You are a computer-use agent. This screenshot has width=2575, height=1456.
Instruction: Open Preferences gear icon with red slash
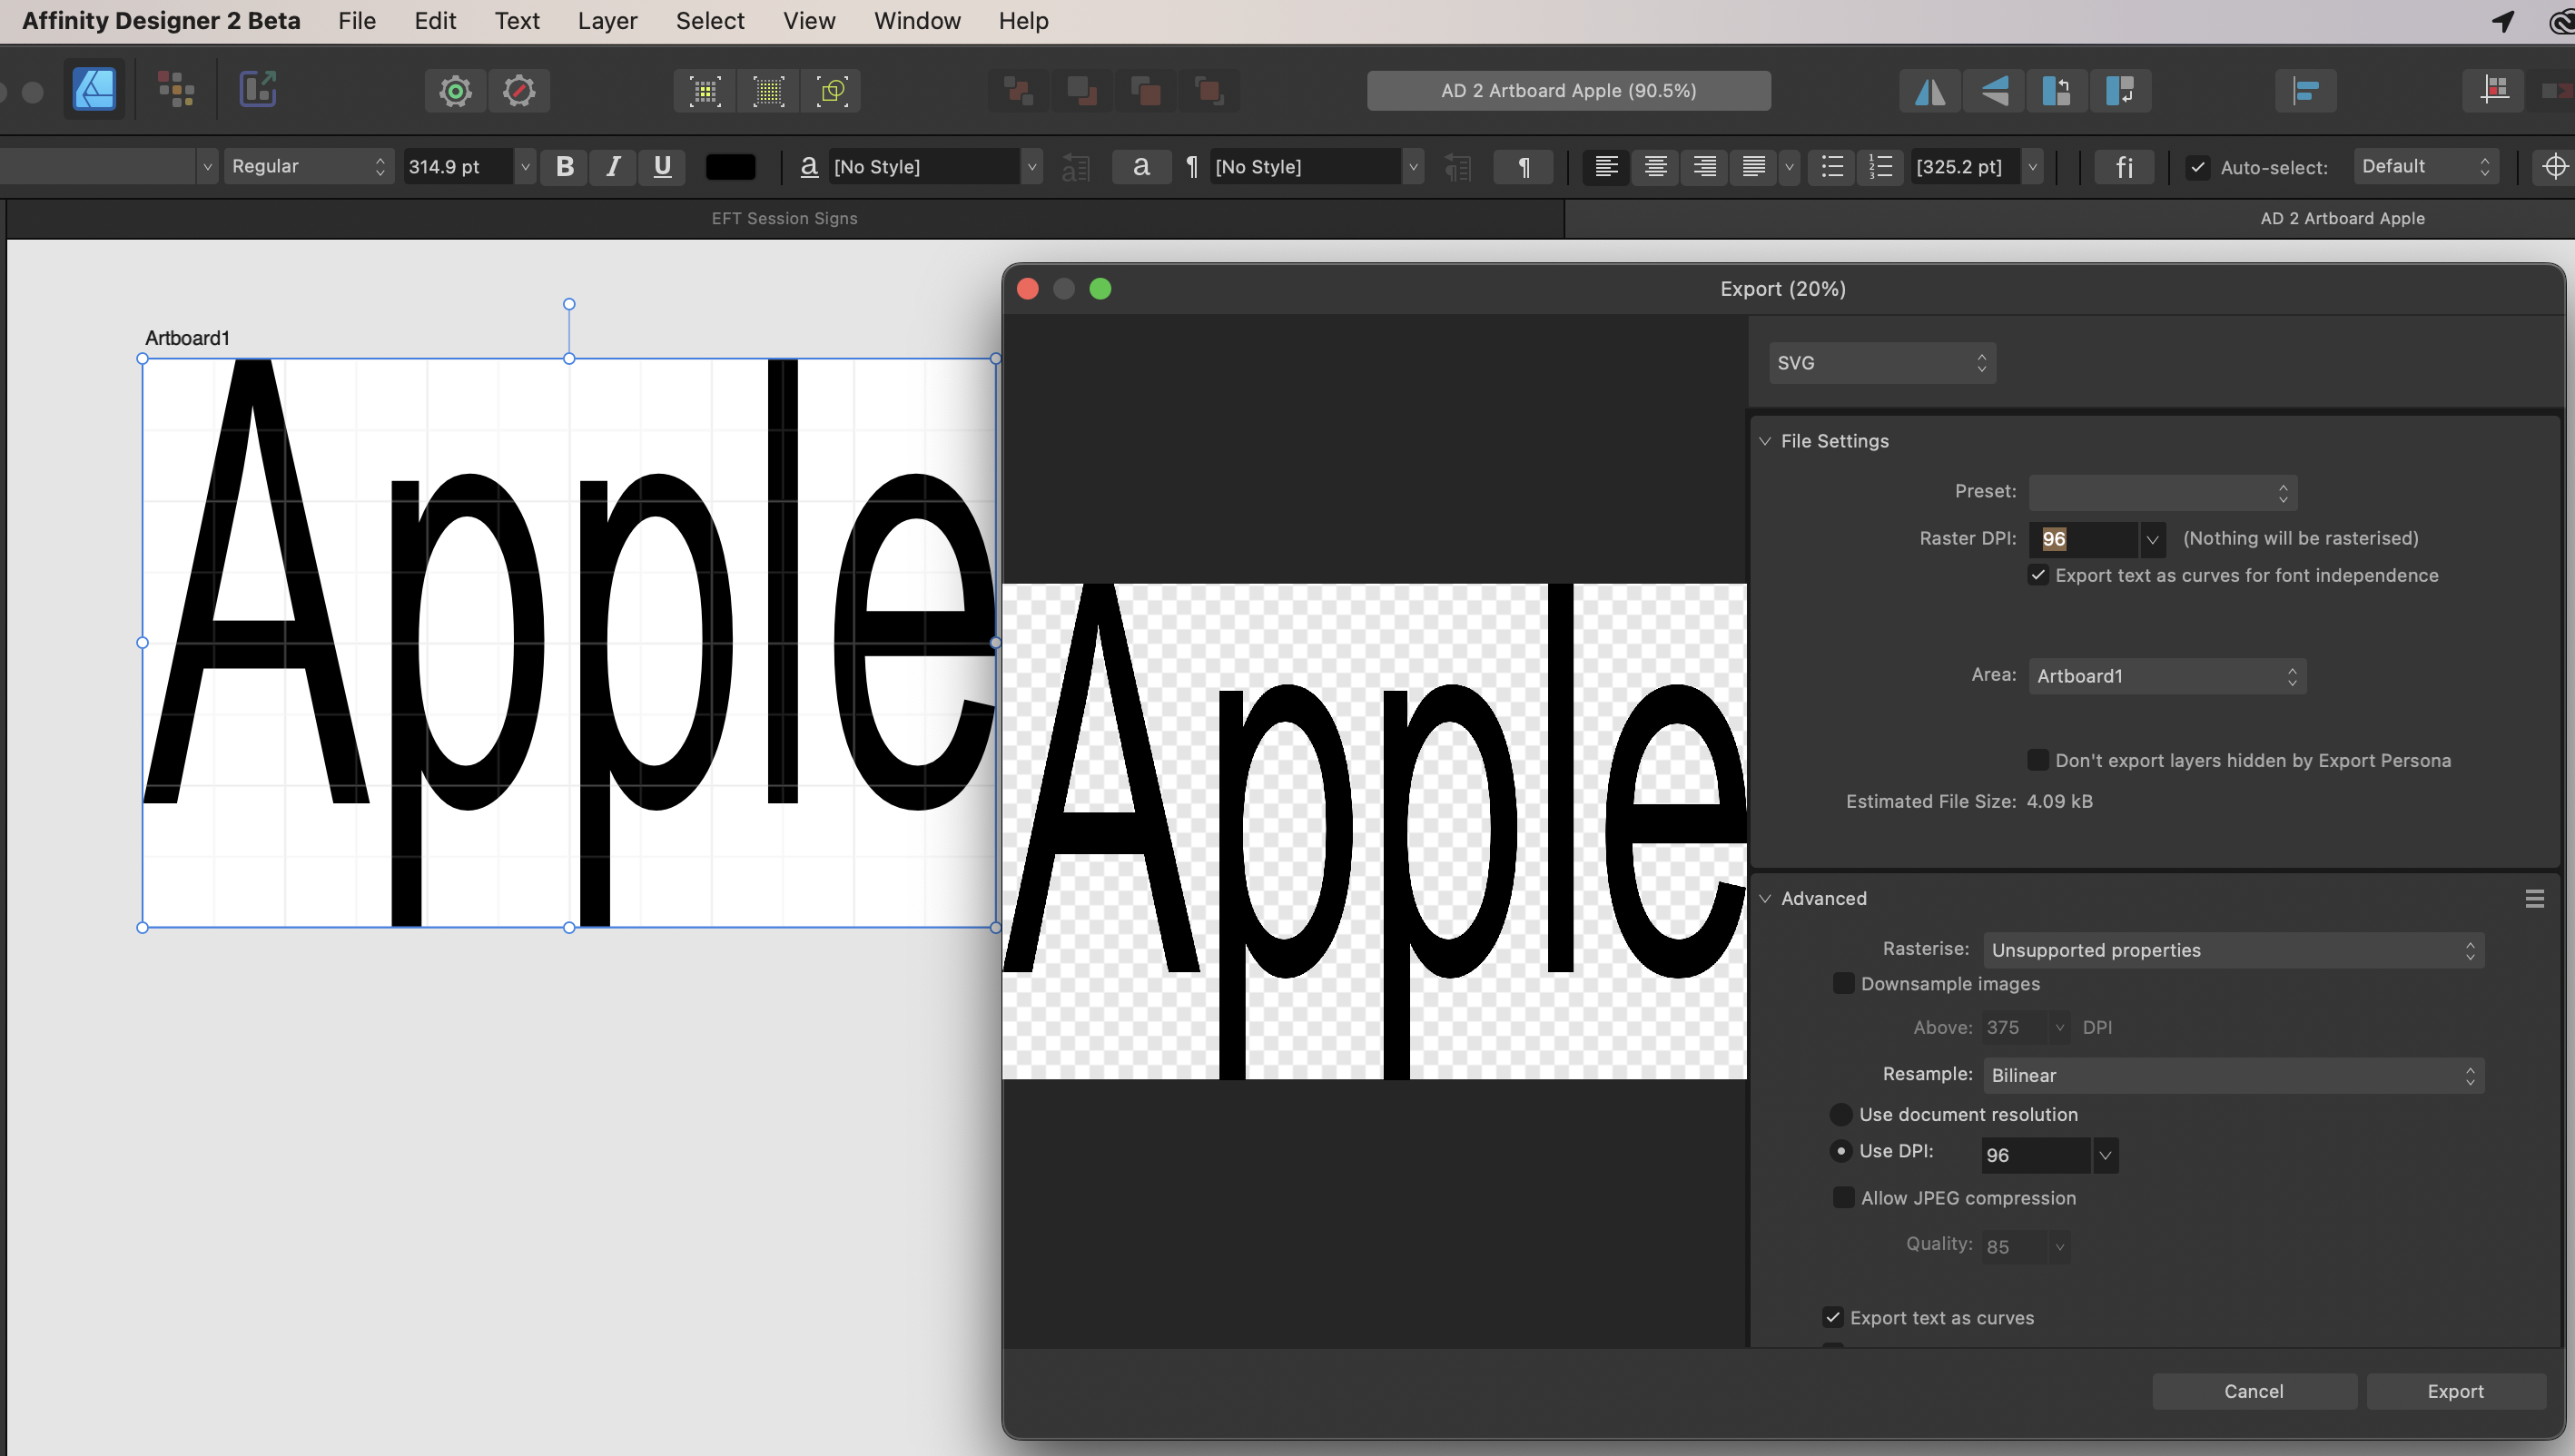[519, 91]
